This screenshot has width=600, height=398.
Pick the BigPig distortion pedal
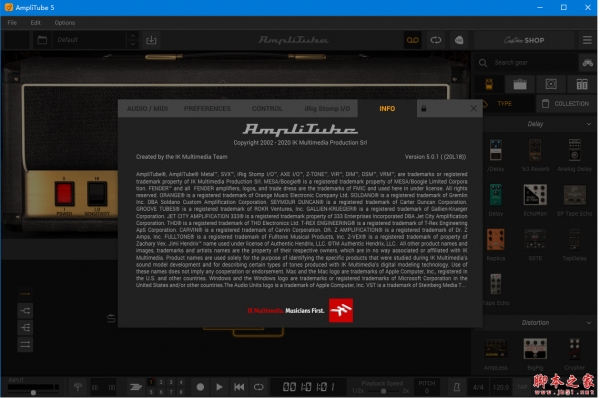tap(535, 354)
